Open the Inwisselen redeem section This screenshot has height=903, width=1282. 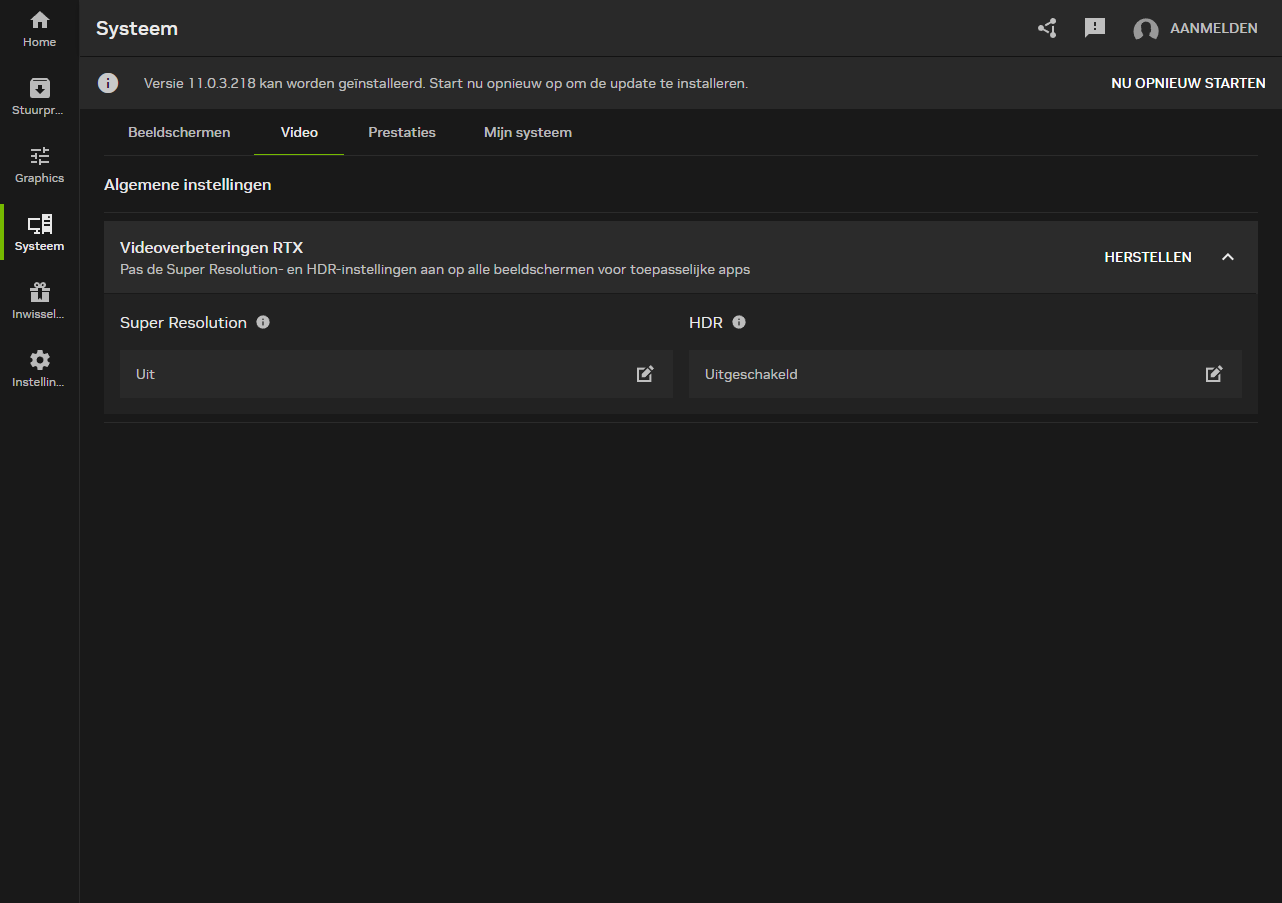[40, 301]
